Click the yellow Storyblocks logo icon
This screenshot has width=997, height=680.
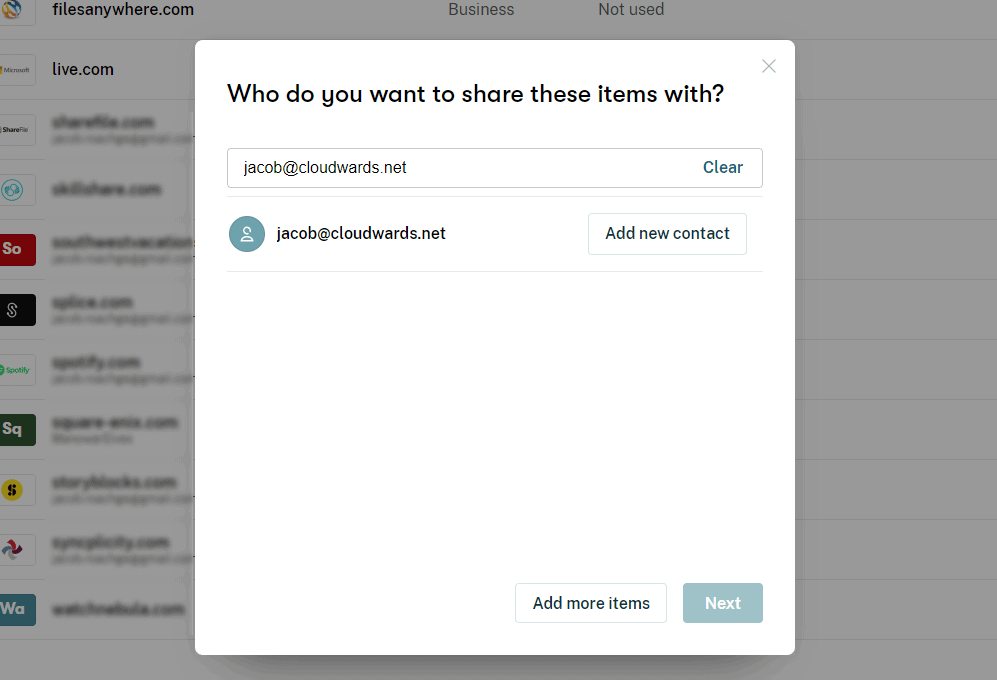coord(14,490)
